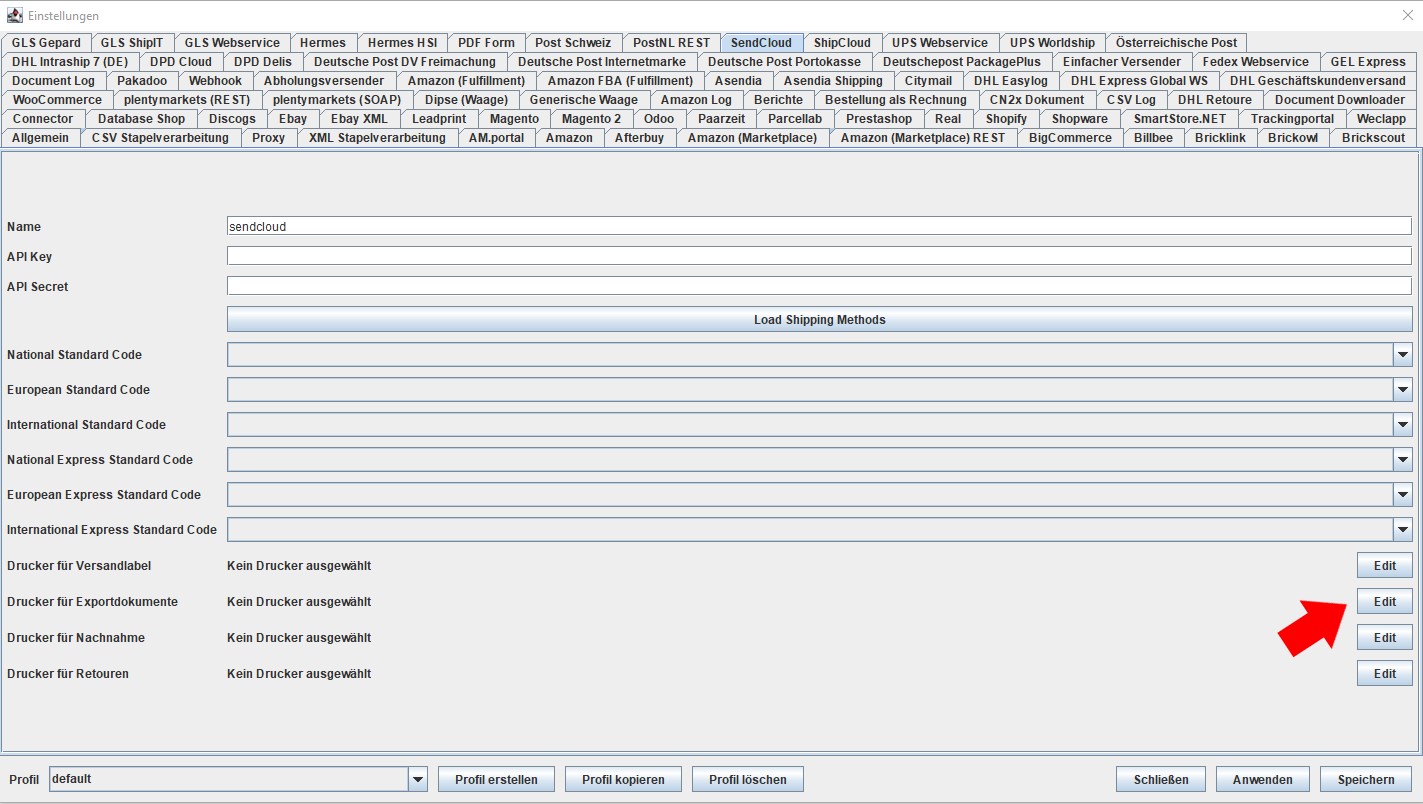Viewport: 1423px width, 804px height.
Task: Open National Express Standard Code dropdown
Action: coord(1403,460)
